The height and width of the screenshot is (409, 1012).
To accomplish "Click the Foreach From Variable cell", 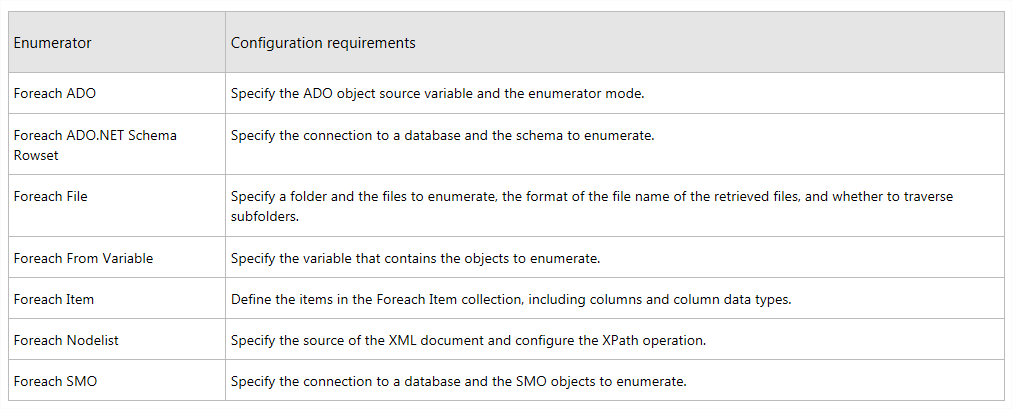I will [x=83, y=258].
